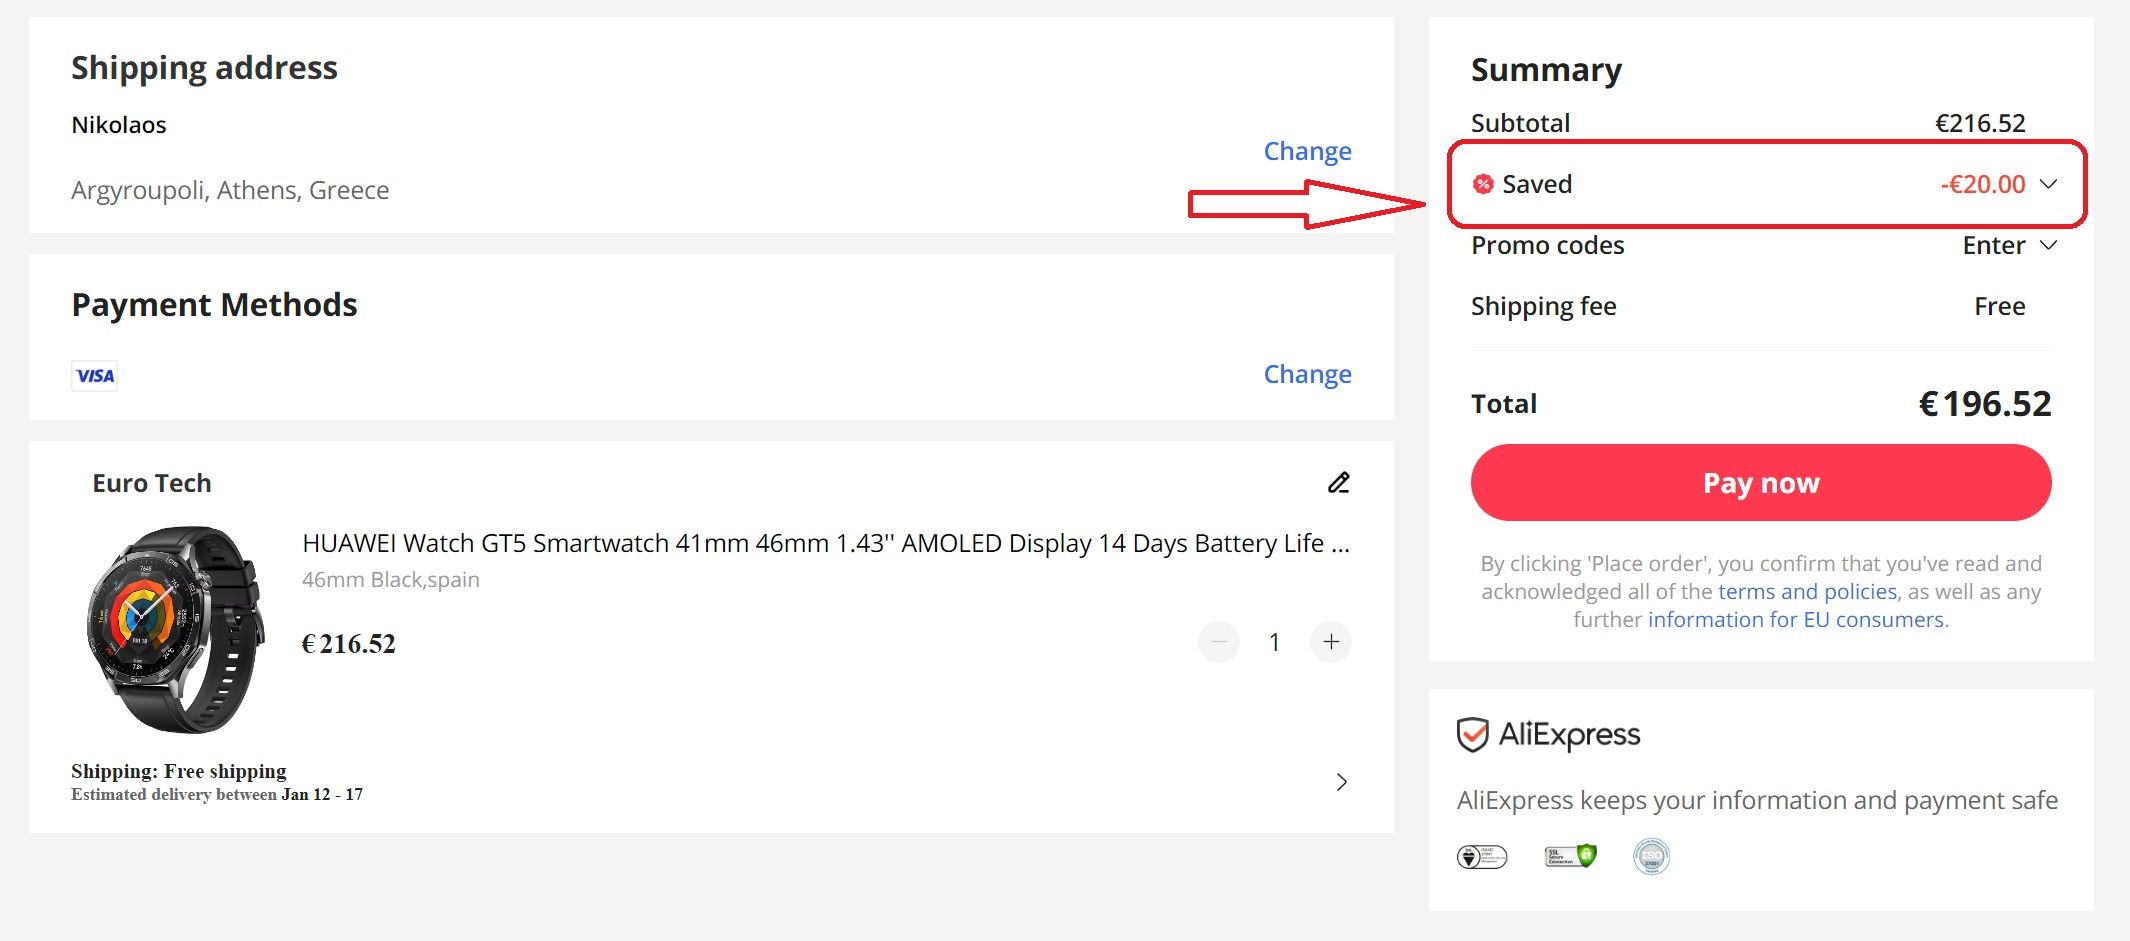Click the first security certification badge
The width and height of the screenshot is (2130, 941).
(x=1482, y=857)
